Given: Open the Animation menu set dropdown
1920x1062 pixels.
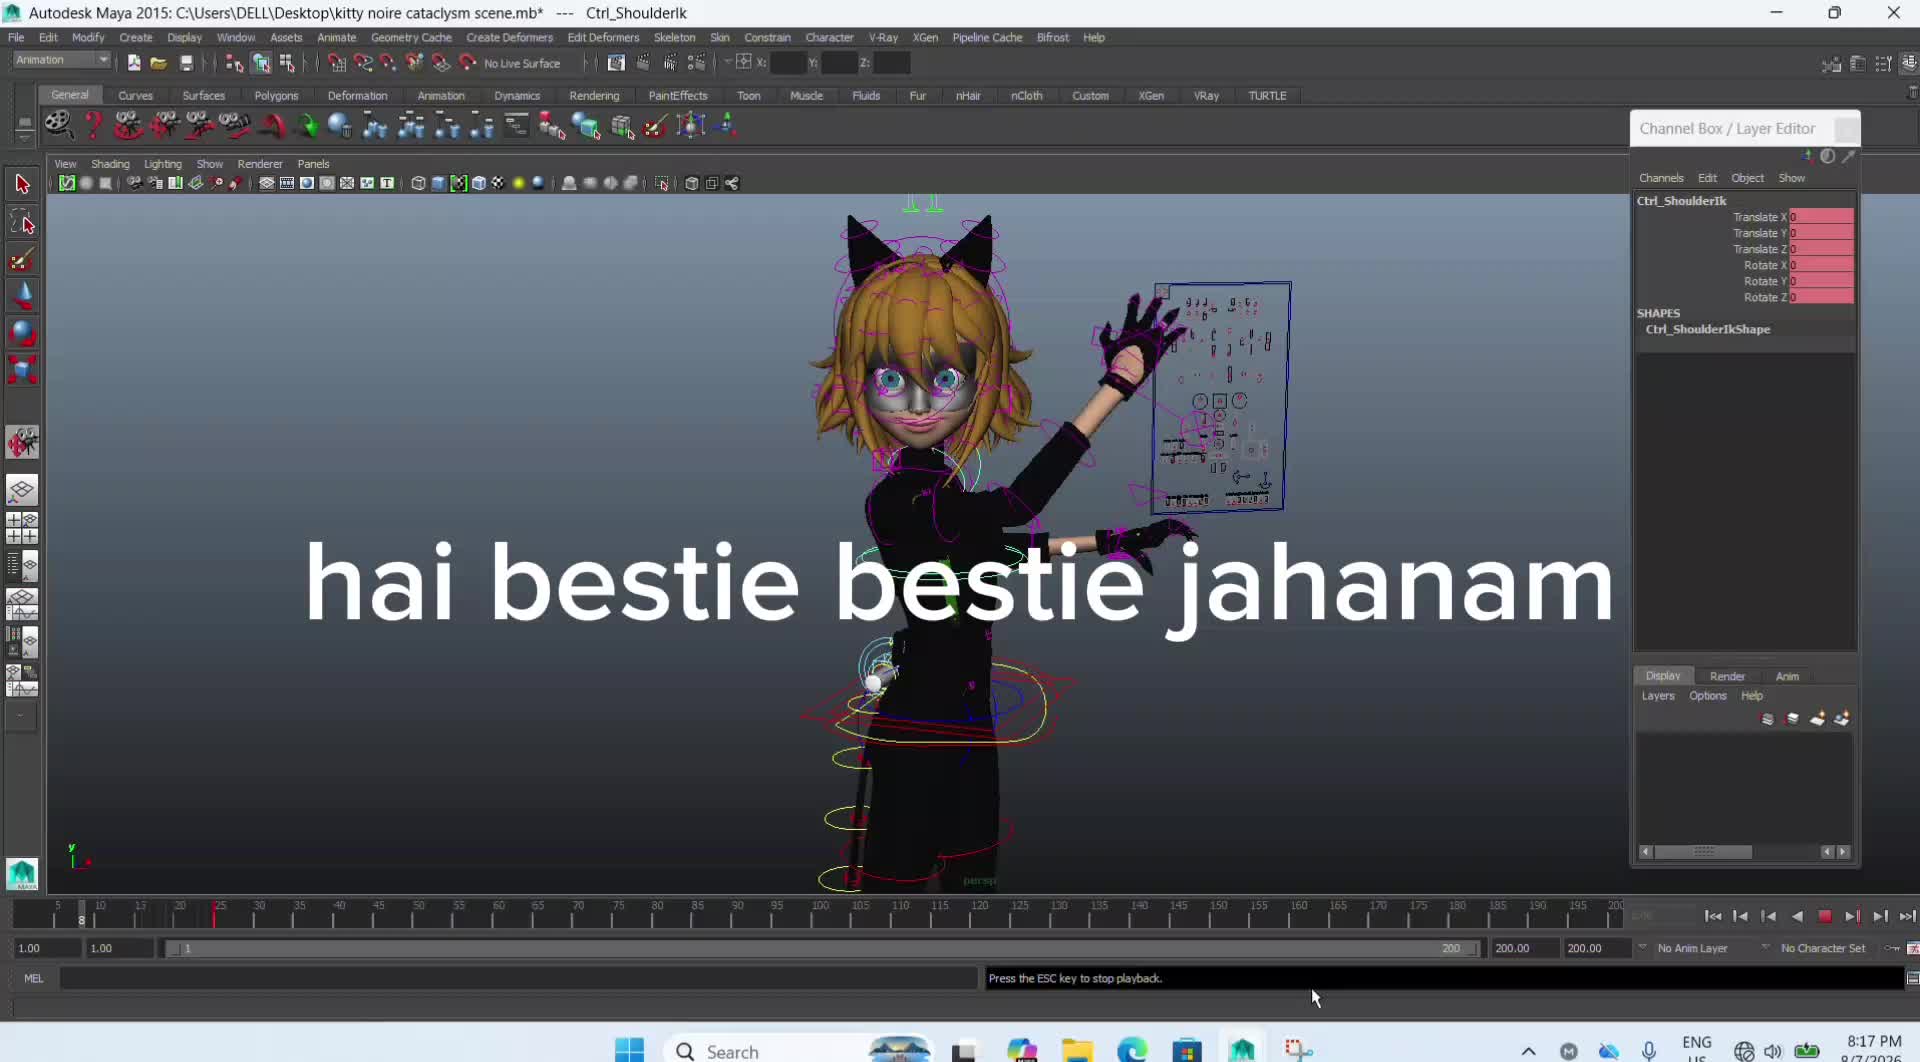Looking at the screenshot, I should click(61, 60).
